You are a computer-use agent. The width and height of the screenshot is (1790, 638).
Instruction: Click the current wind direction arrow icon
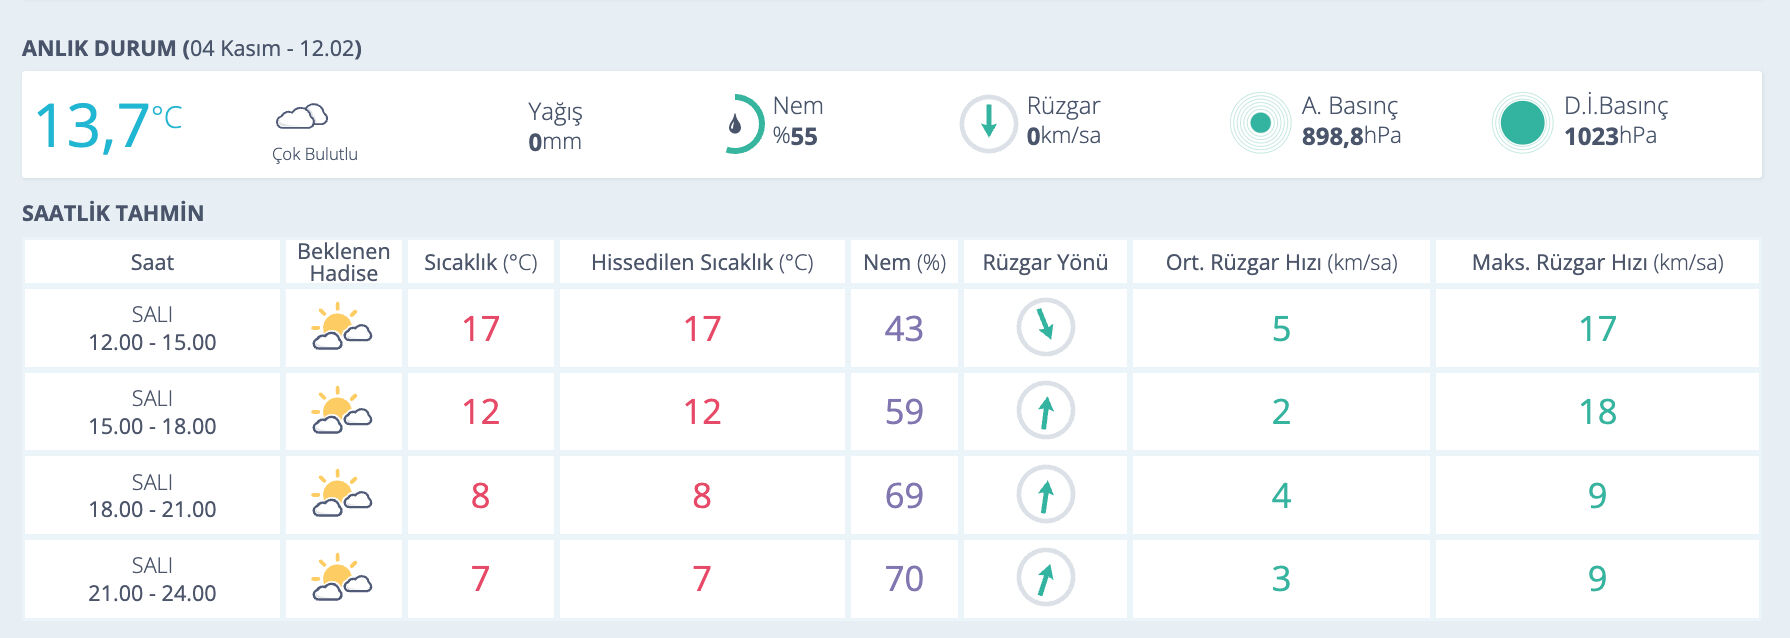coord(988,124)
